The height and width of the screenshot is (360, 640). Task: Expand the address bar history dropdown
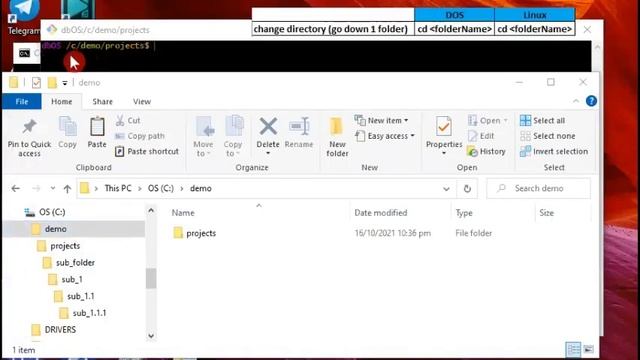click(446, 189)
